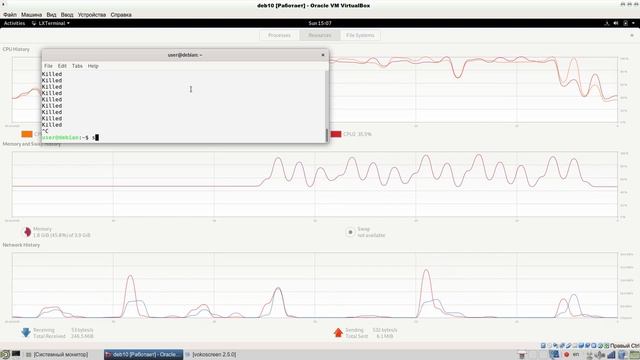Click the Total Sent value
The image size is (640, 360).
coord(384,336)
